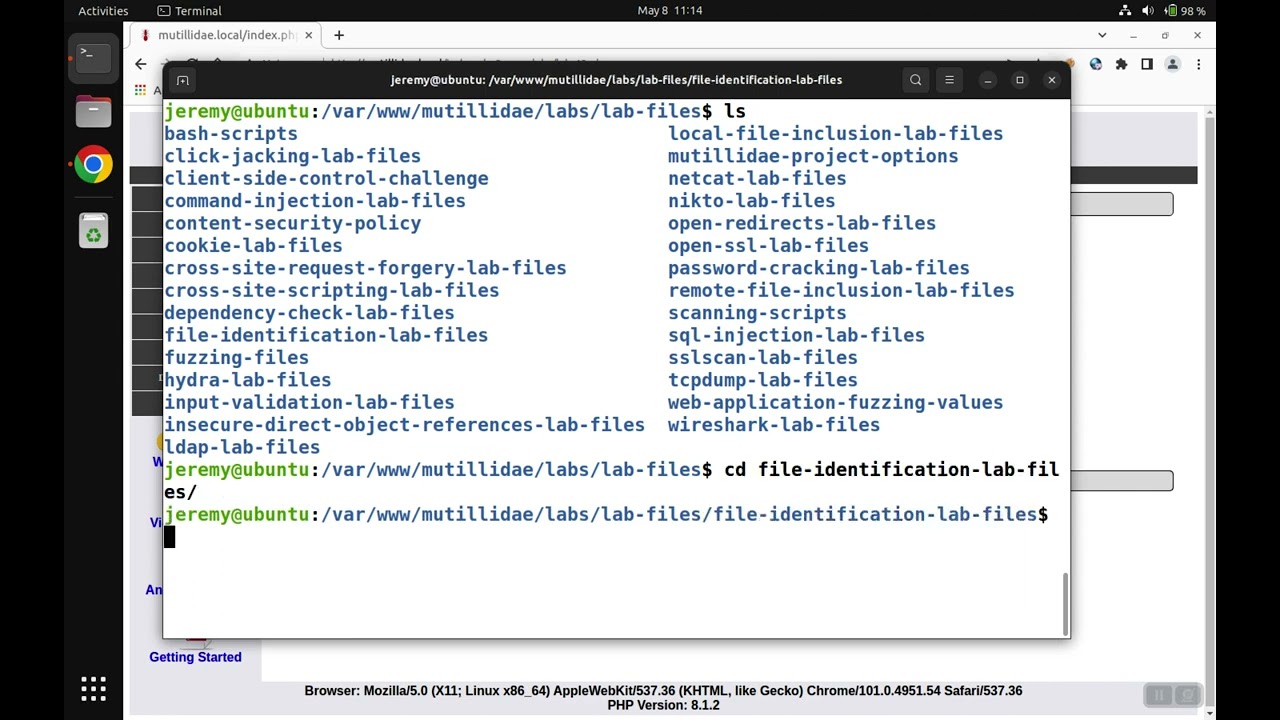Open a new Chrome tab with plus
Image resolution: width=1280 pixels, height=720 pixels.
339,35
